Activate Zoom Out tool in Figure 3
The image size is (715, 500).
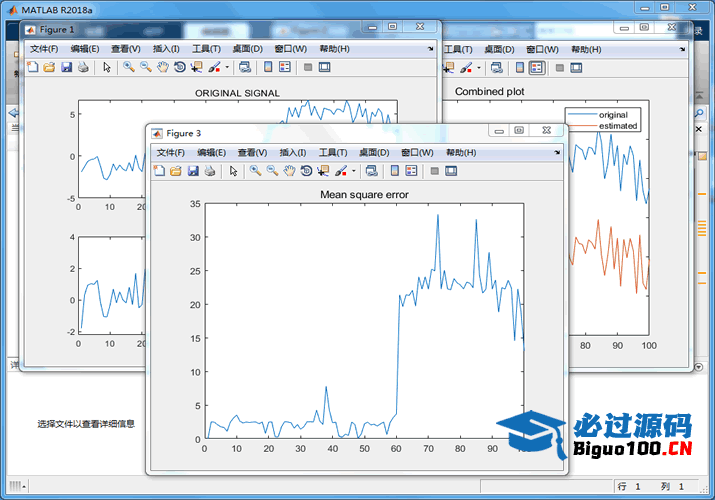coord(273,171)
